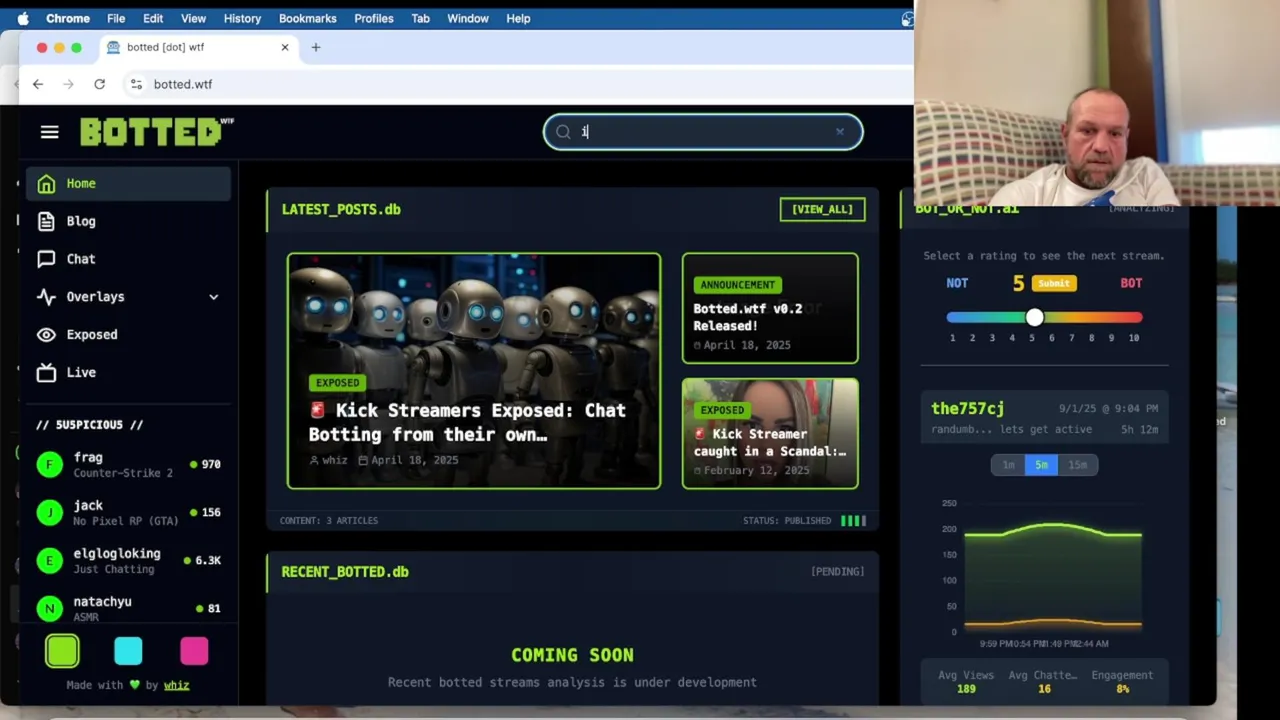The image size is (1280, 720).
Task: Click frag's green F avatar
Action: tap(50, 464)
